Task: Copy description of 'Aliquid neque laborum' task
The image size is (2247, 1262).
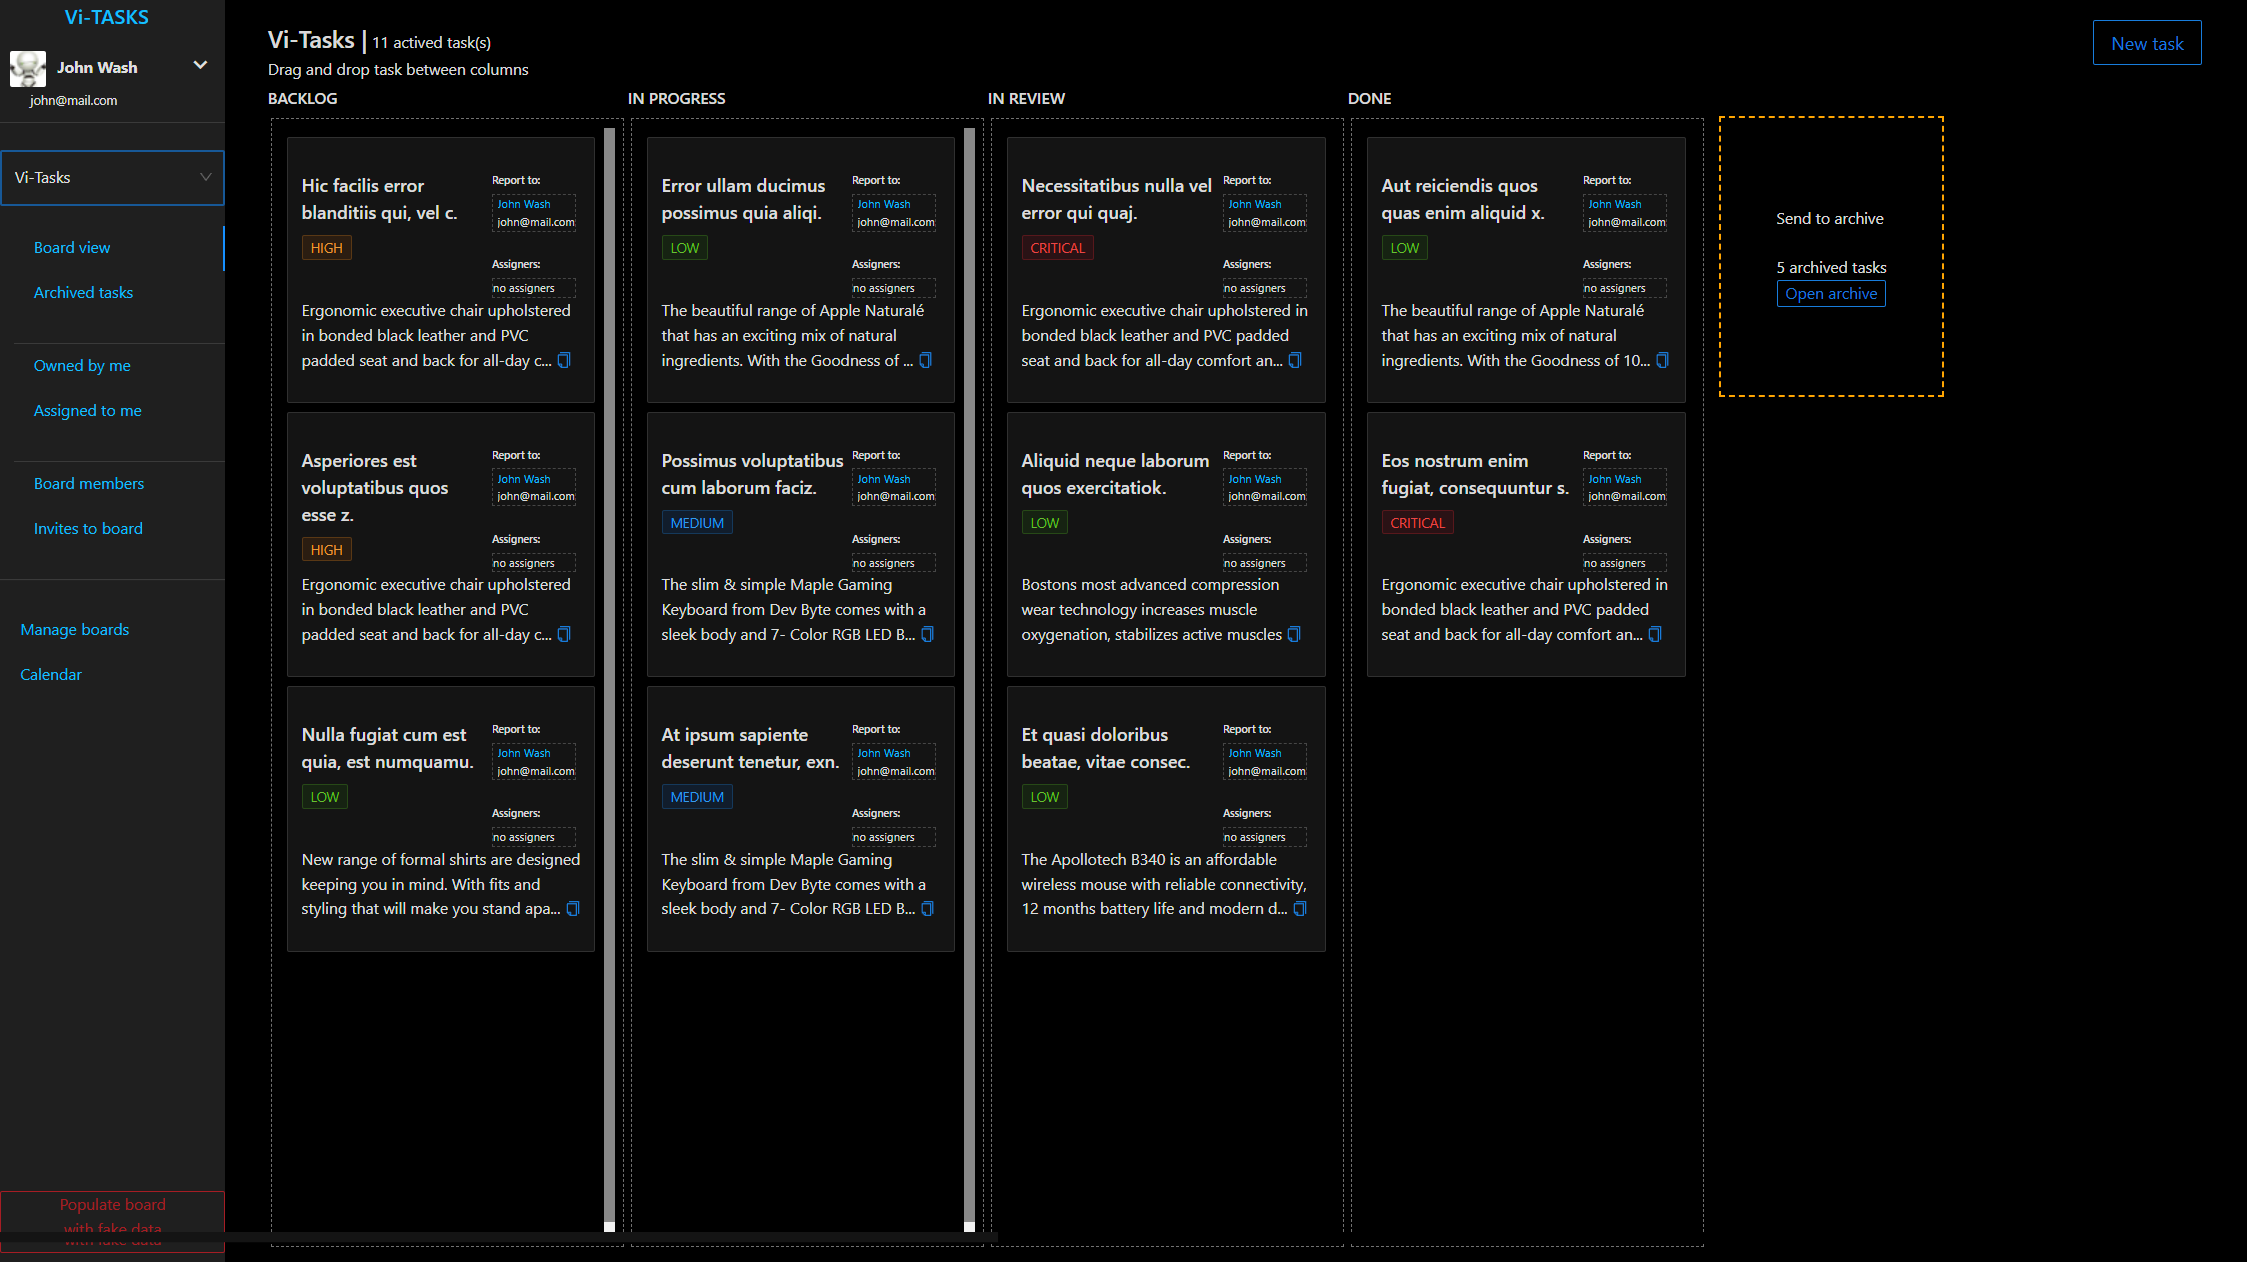Action: point(1294,635)
